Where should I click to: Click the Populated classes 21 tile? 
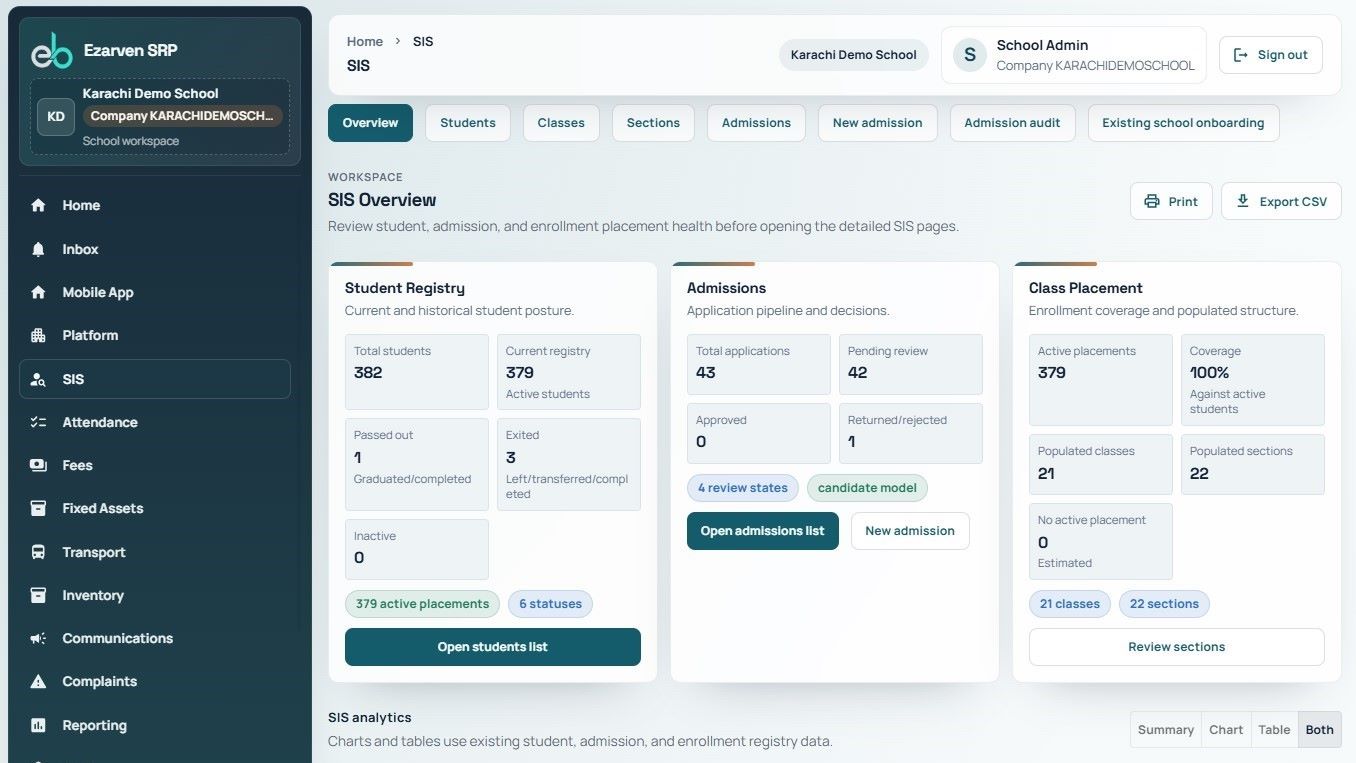(1101, 464)
